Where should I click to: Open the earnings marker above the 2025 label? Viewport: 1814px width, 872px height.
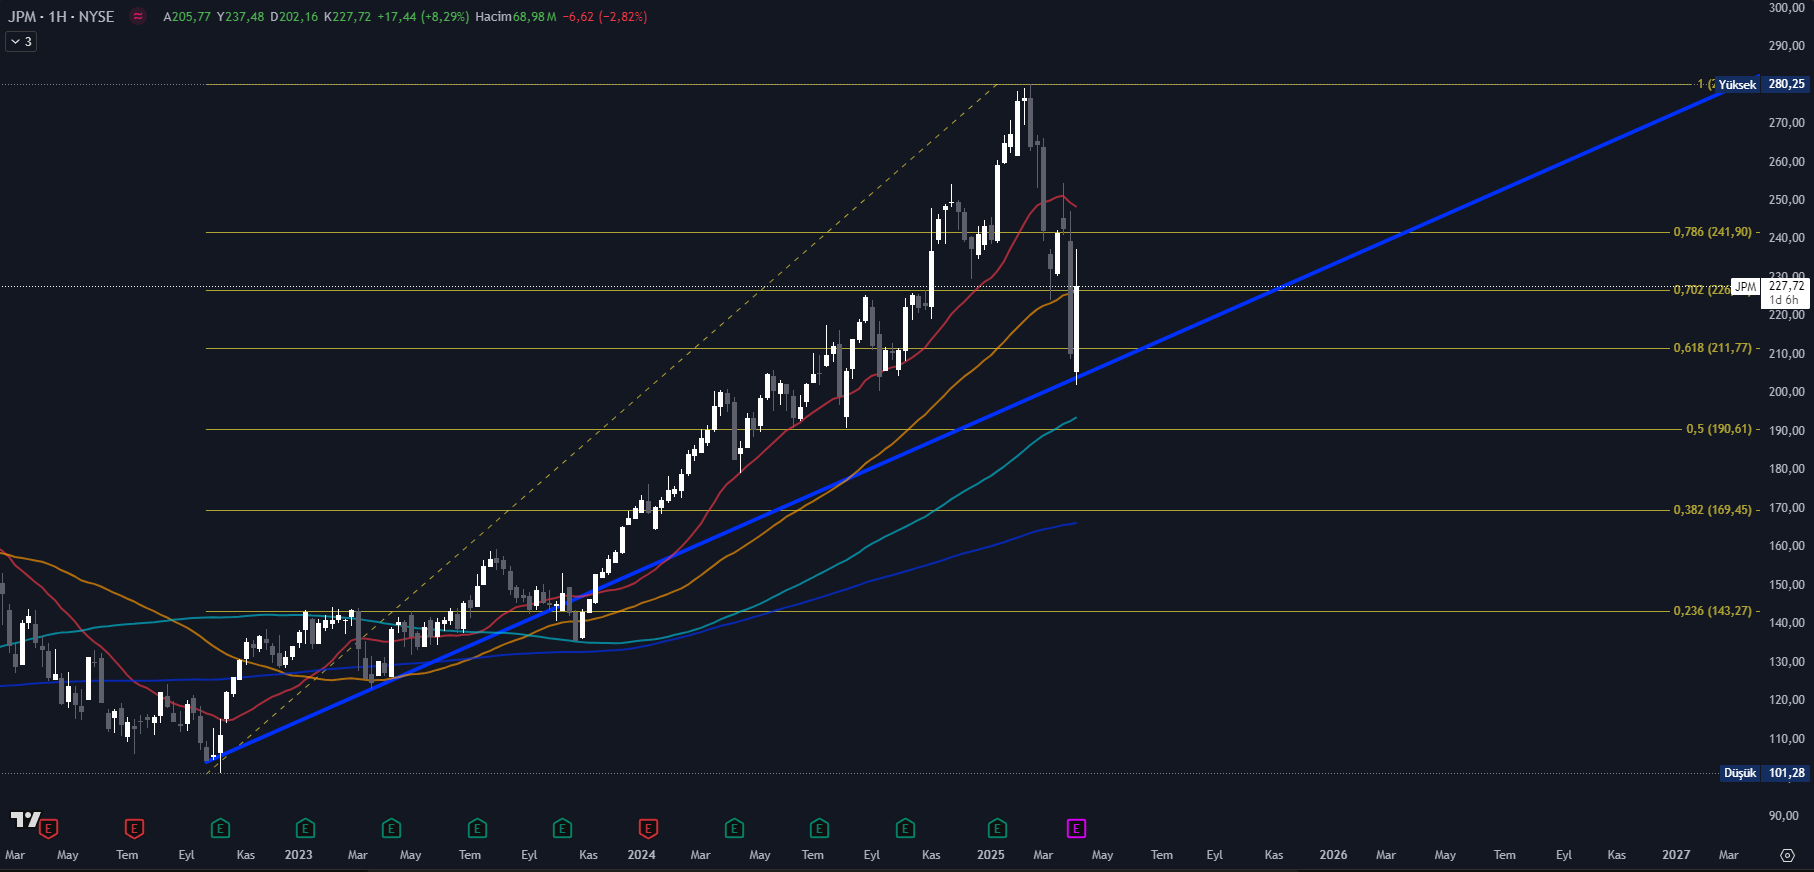pos(997,828)
